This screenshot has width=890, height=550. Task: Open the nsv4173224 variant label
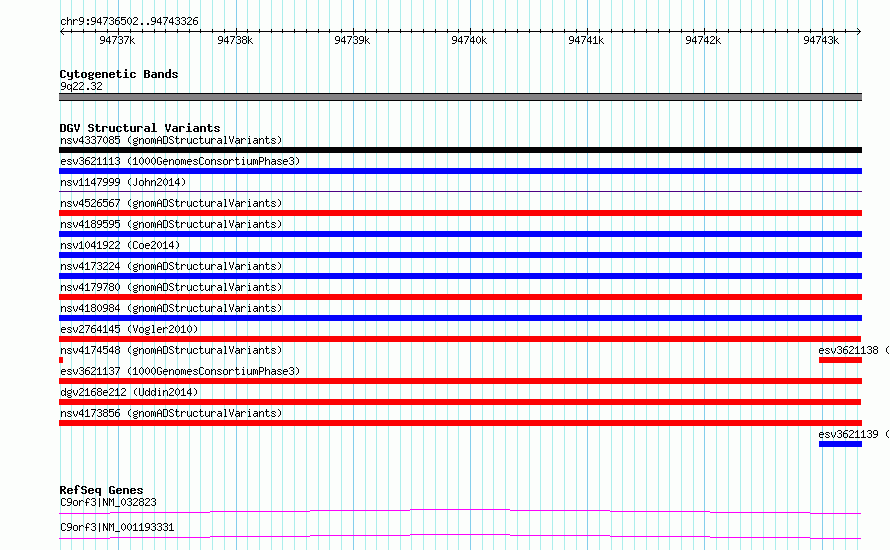coord(171,266)
